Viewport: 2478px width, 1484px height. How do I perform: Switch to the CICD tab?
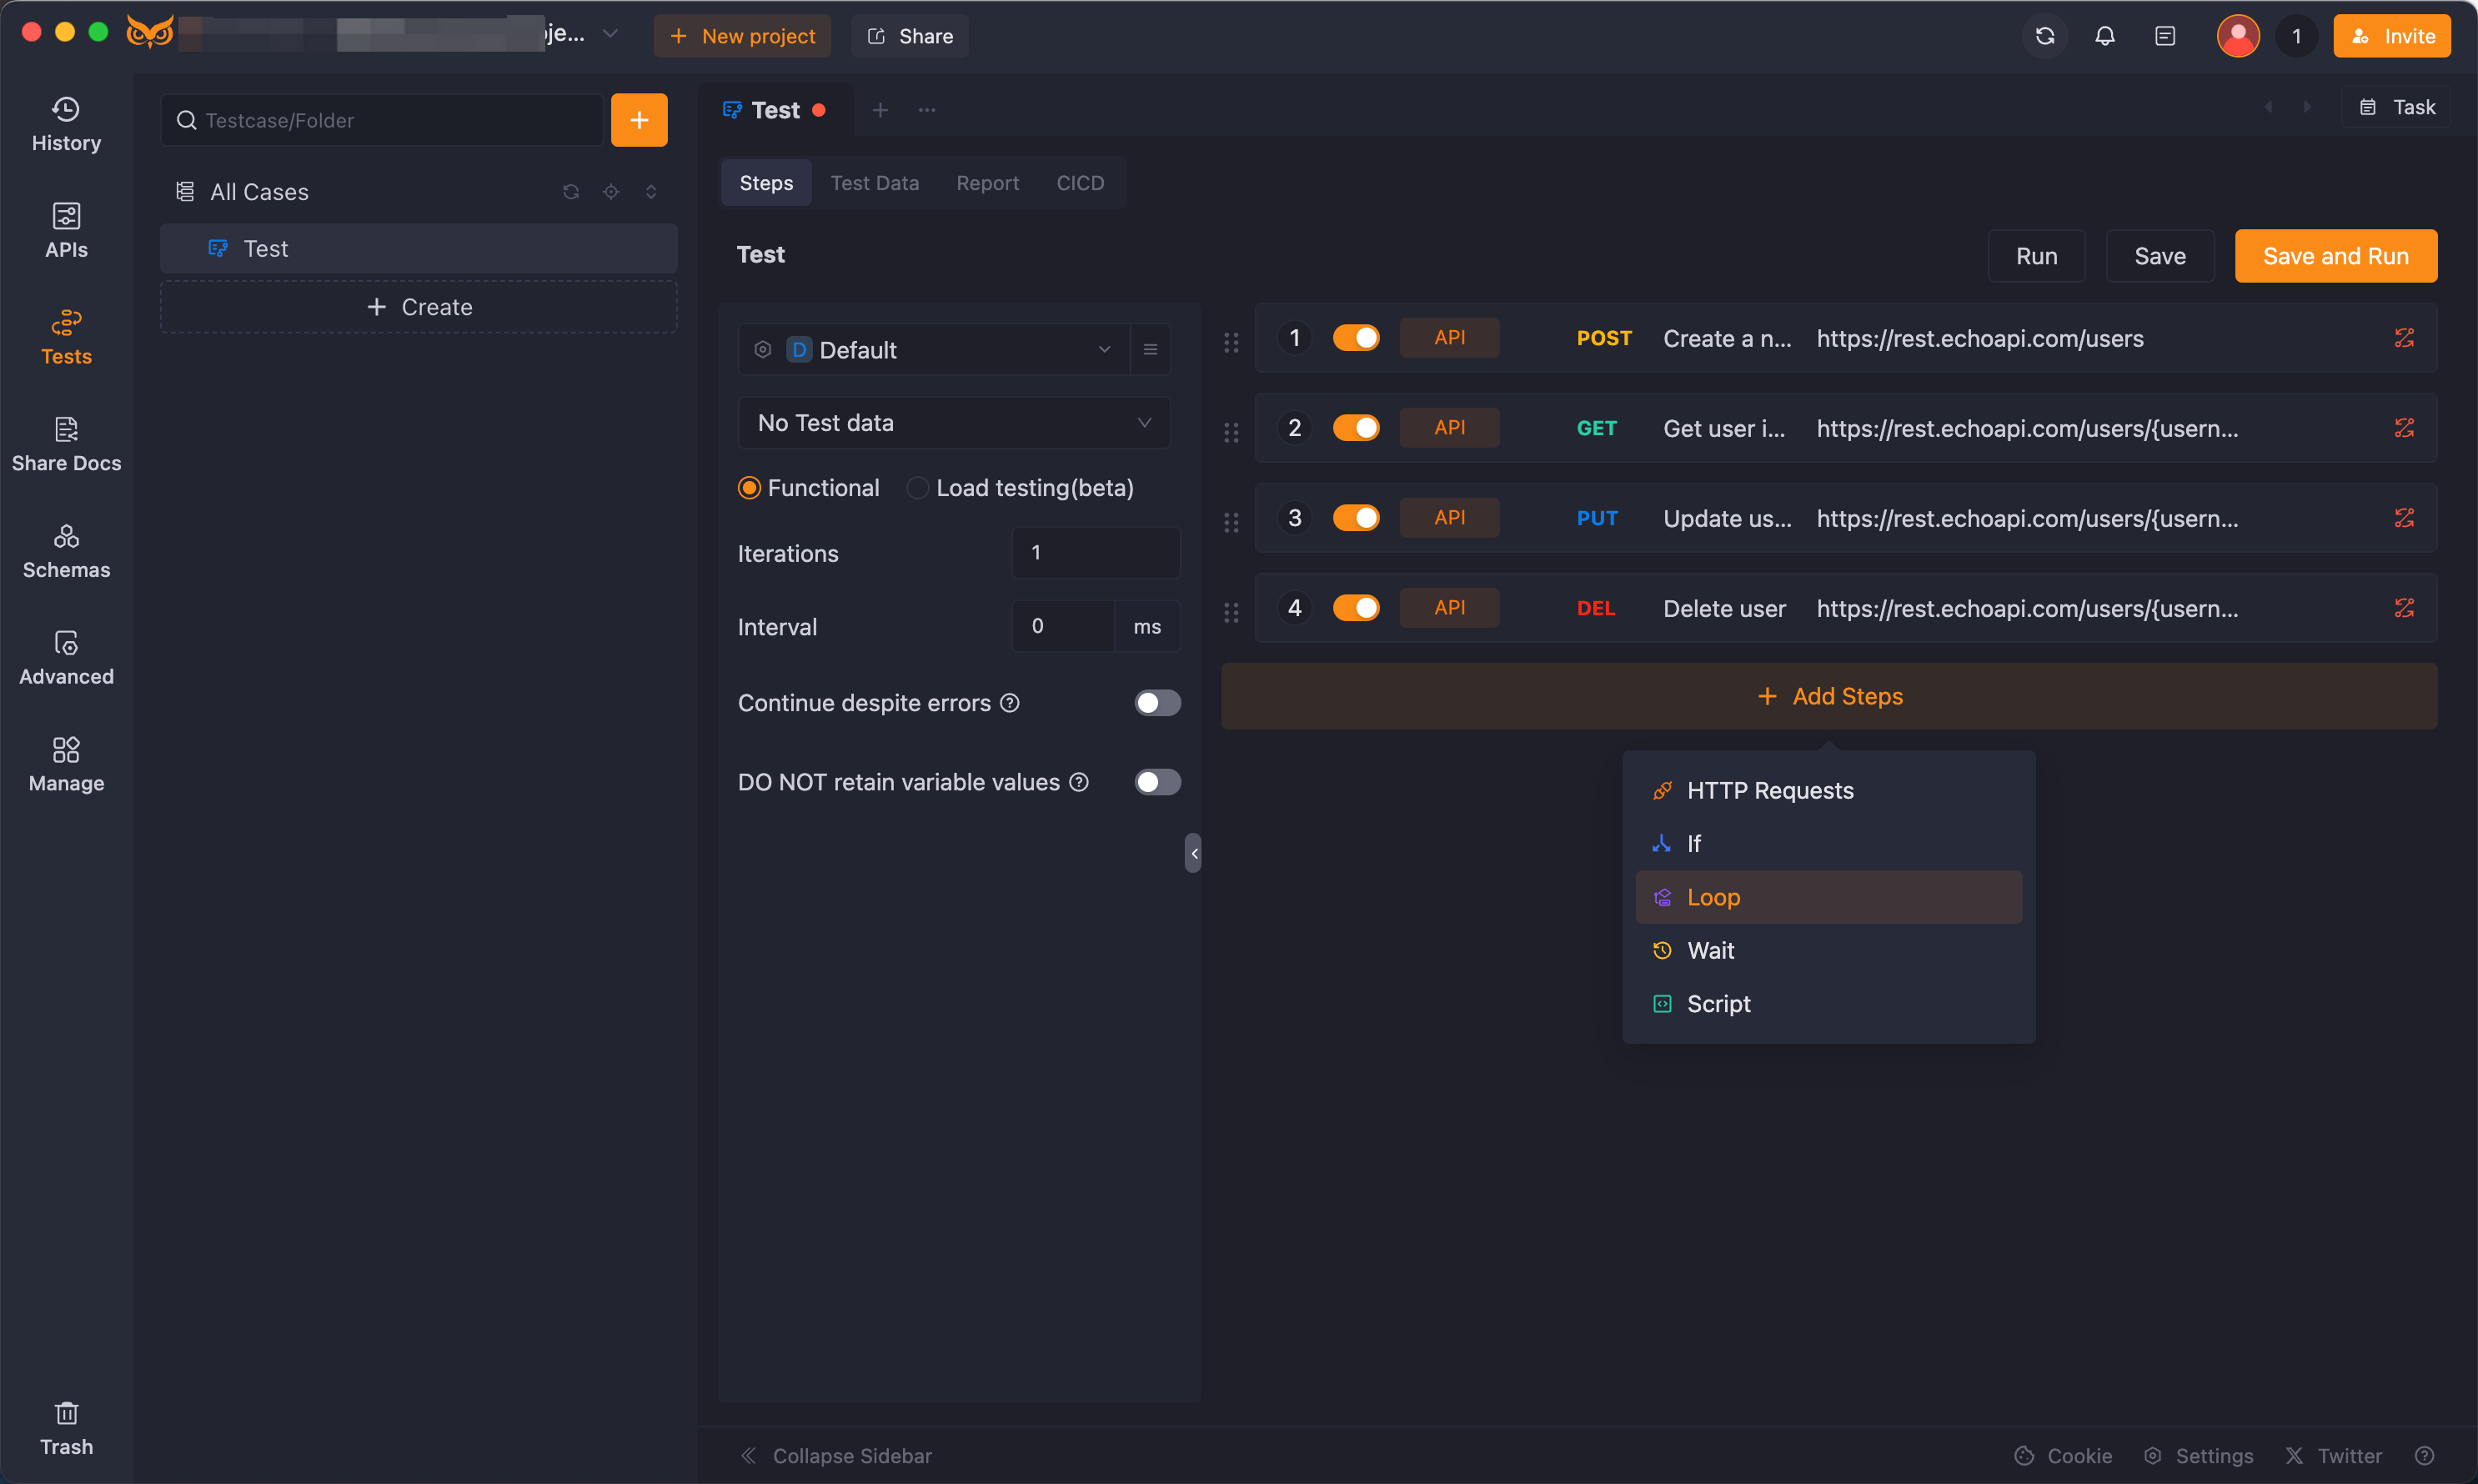[1079, 182]
